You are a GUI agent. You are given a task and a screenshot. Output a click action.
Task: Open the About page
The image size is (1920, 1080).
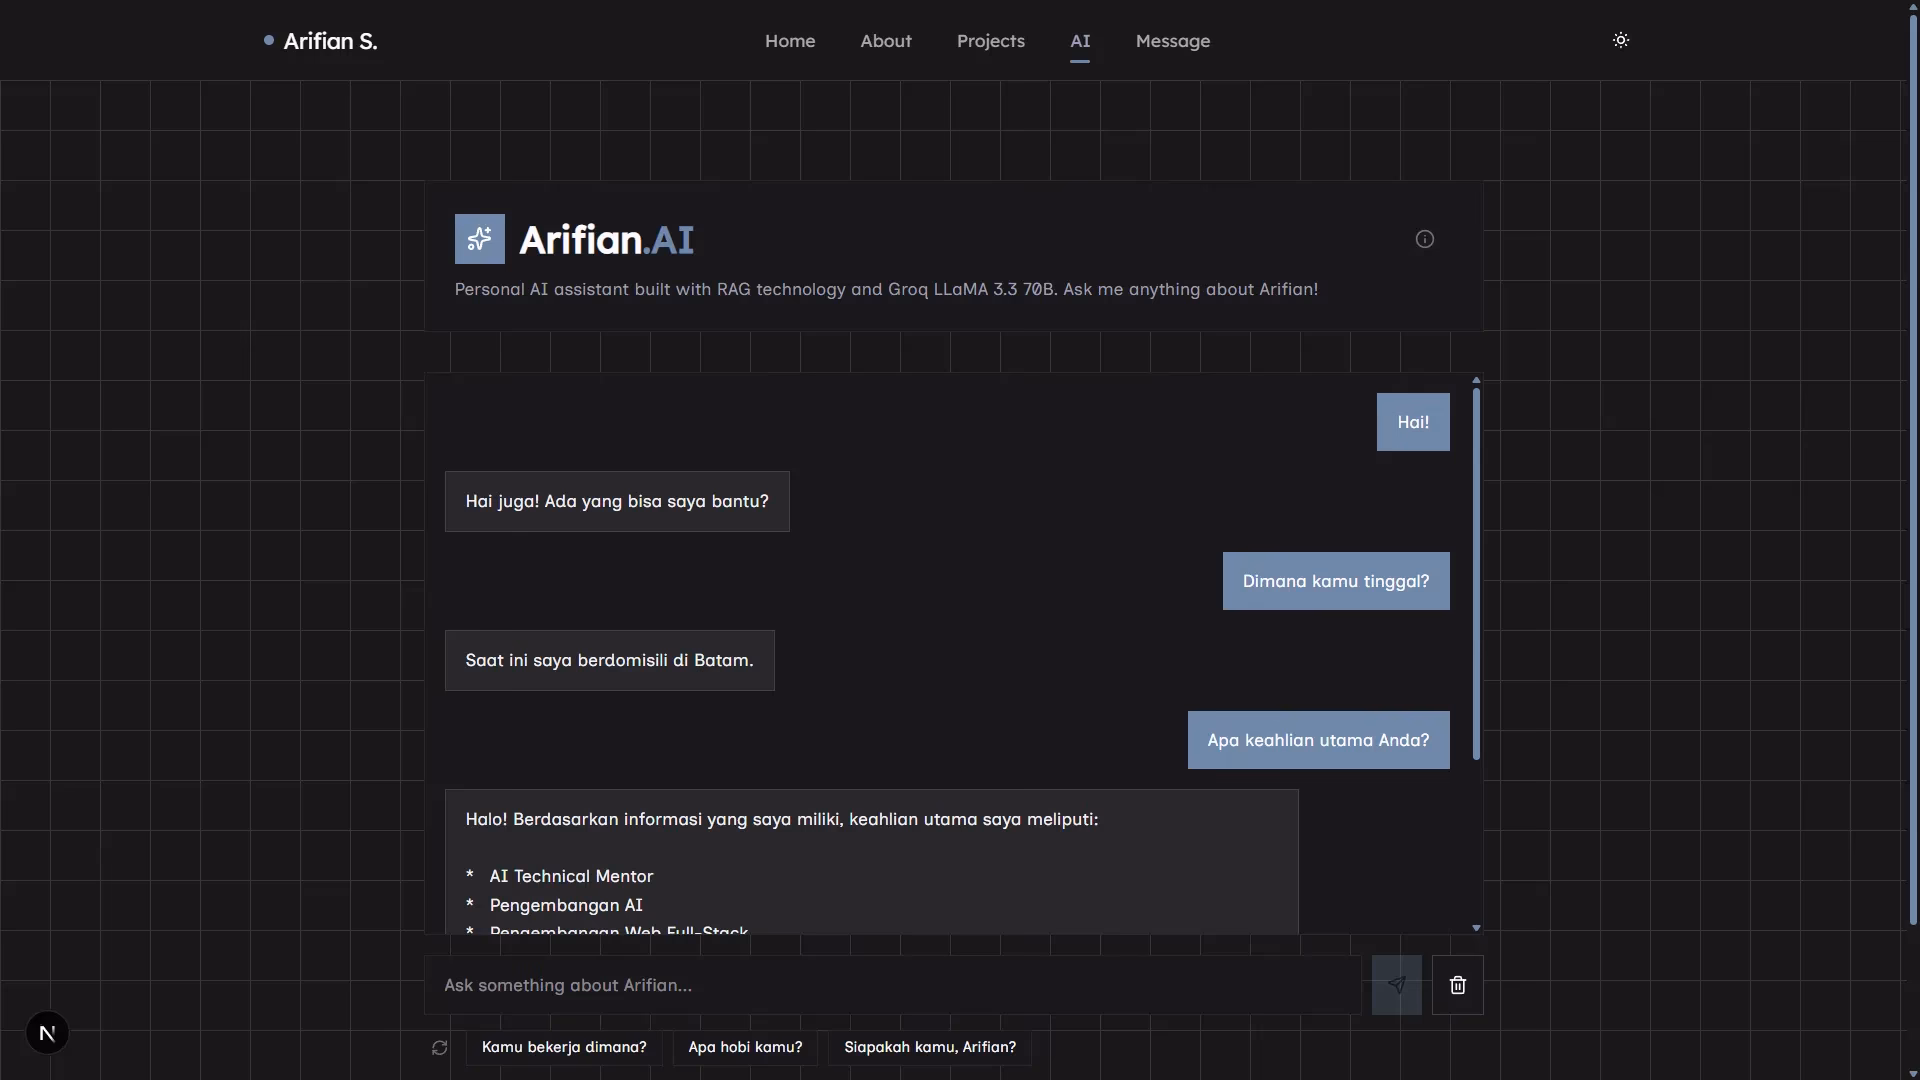pos(885,41)
